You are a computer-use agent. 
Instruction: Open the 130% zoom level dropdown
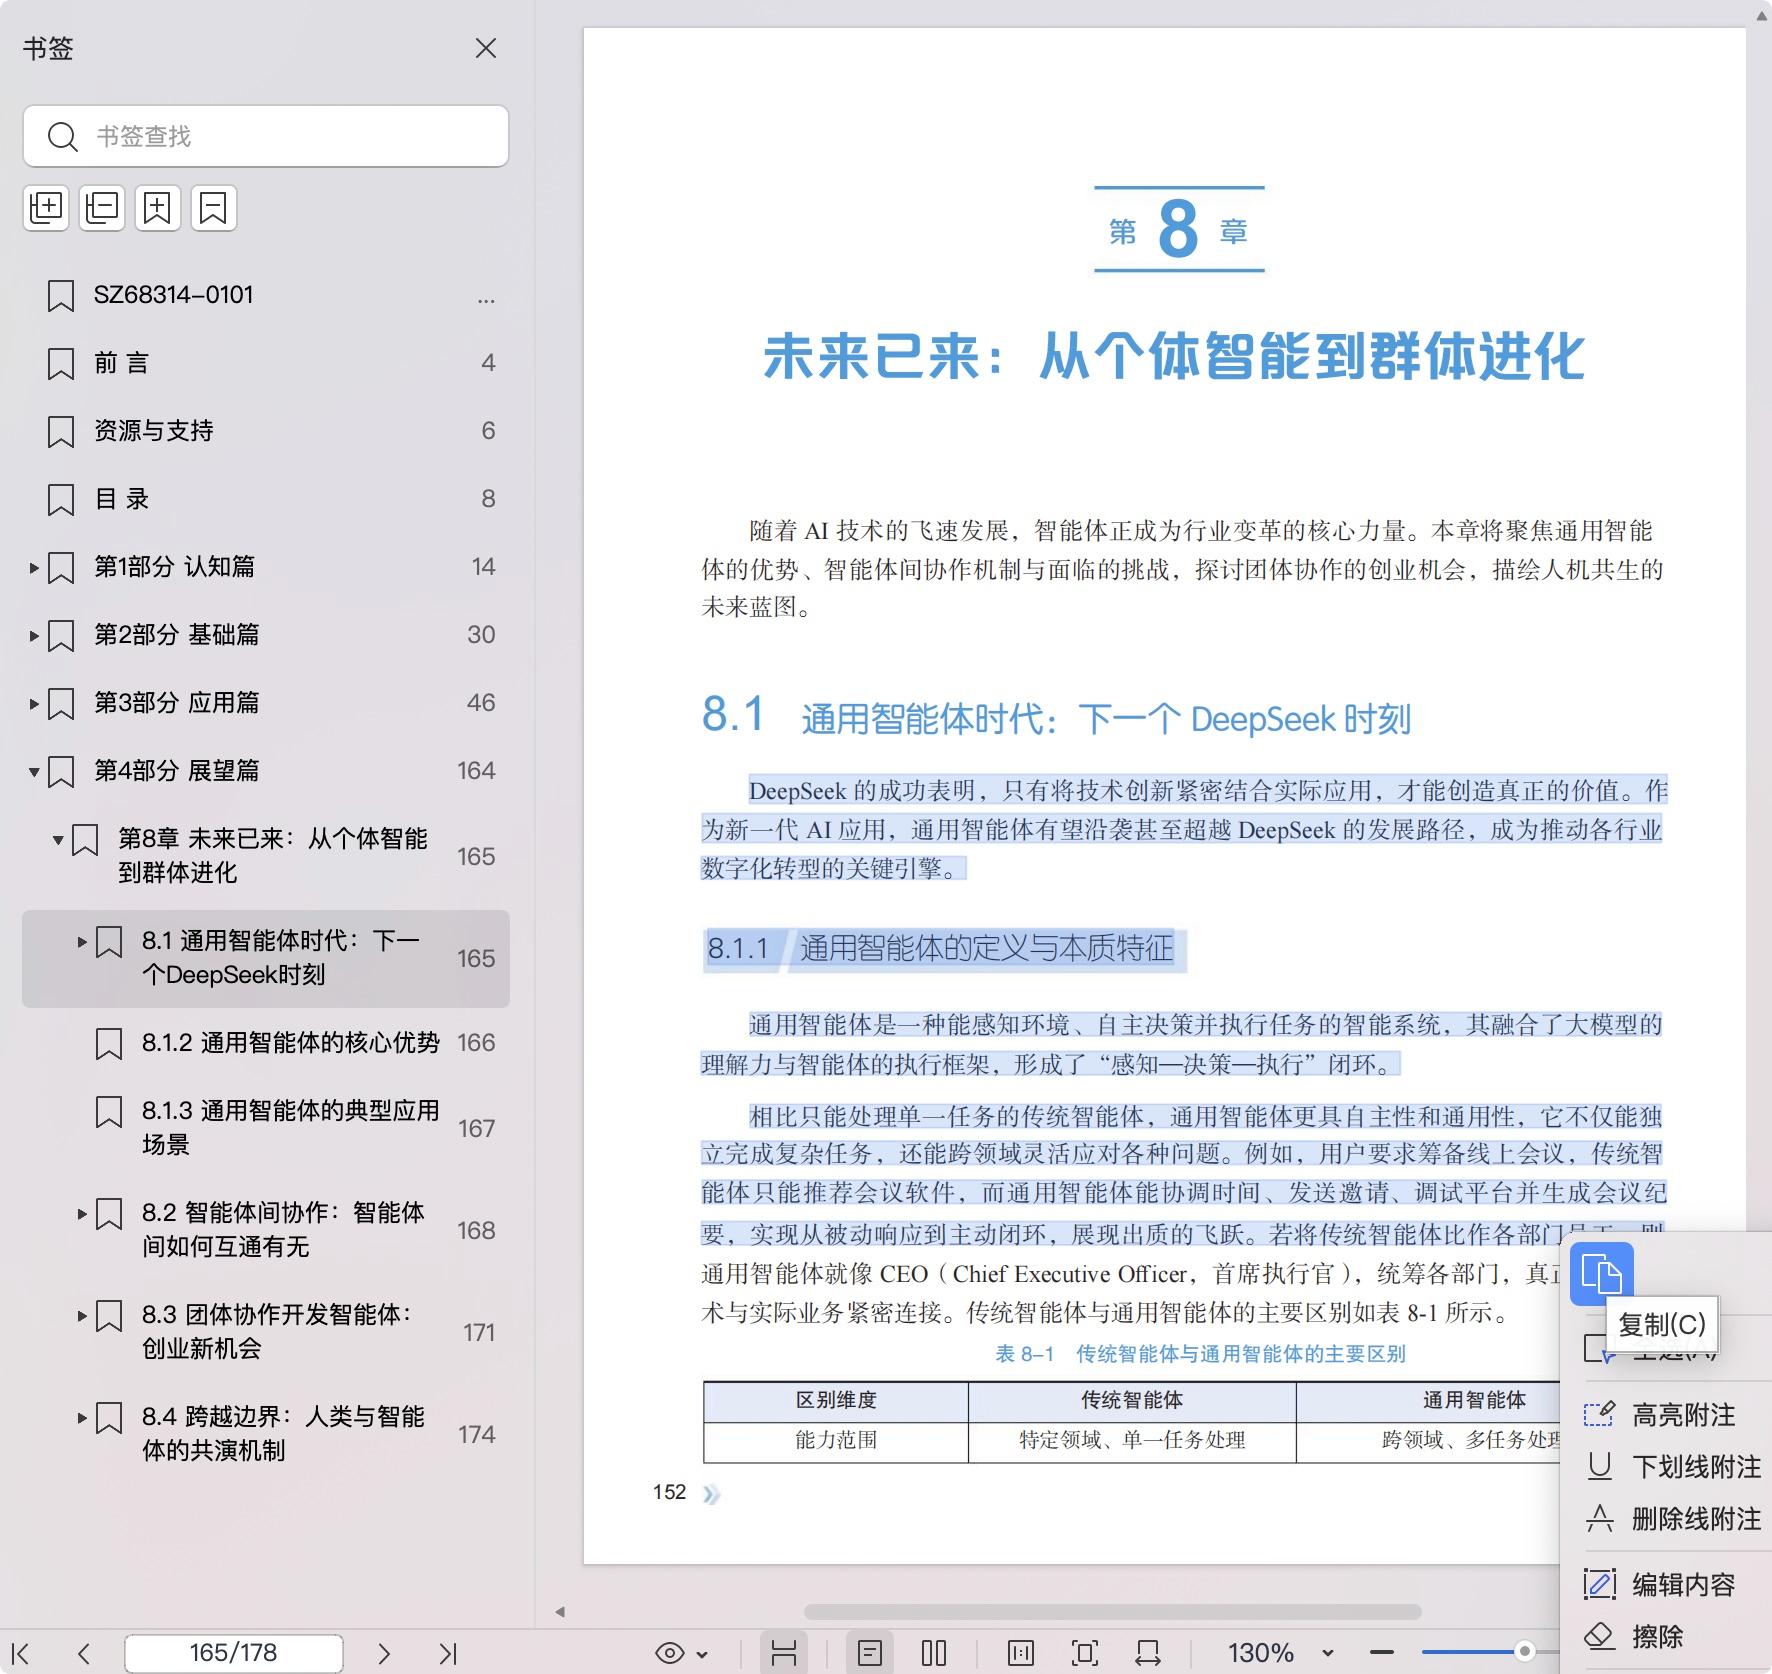(1328, 1654)
